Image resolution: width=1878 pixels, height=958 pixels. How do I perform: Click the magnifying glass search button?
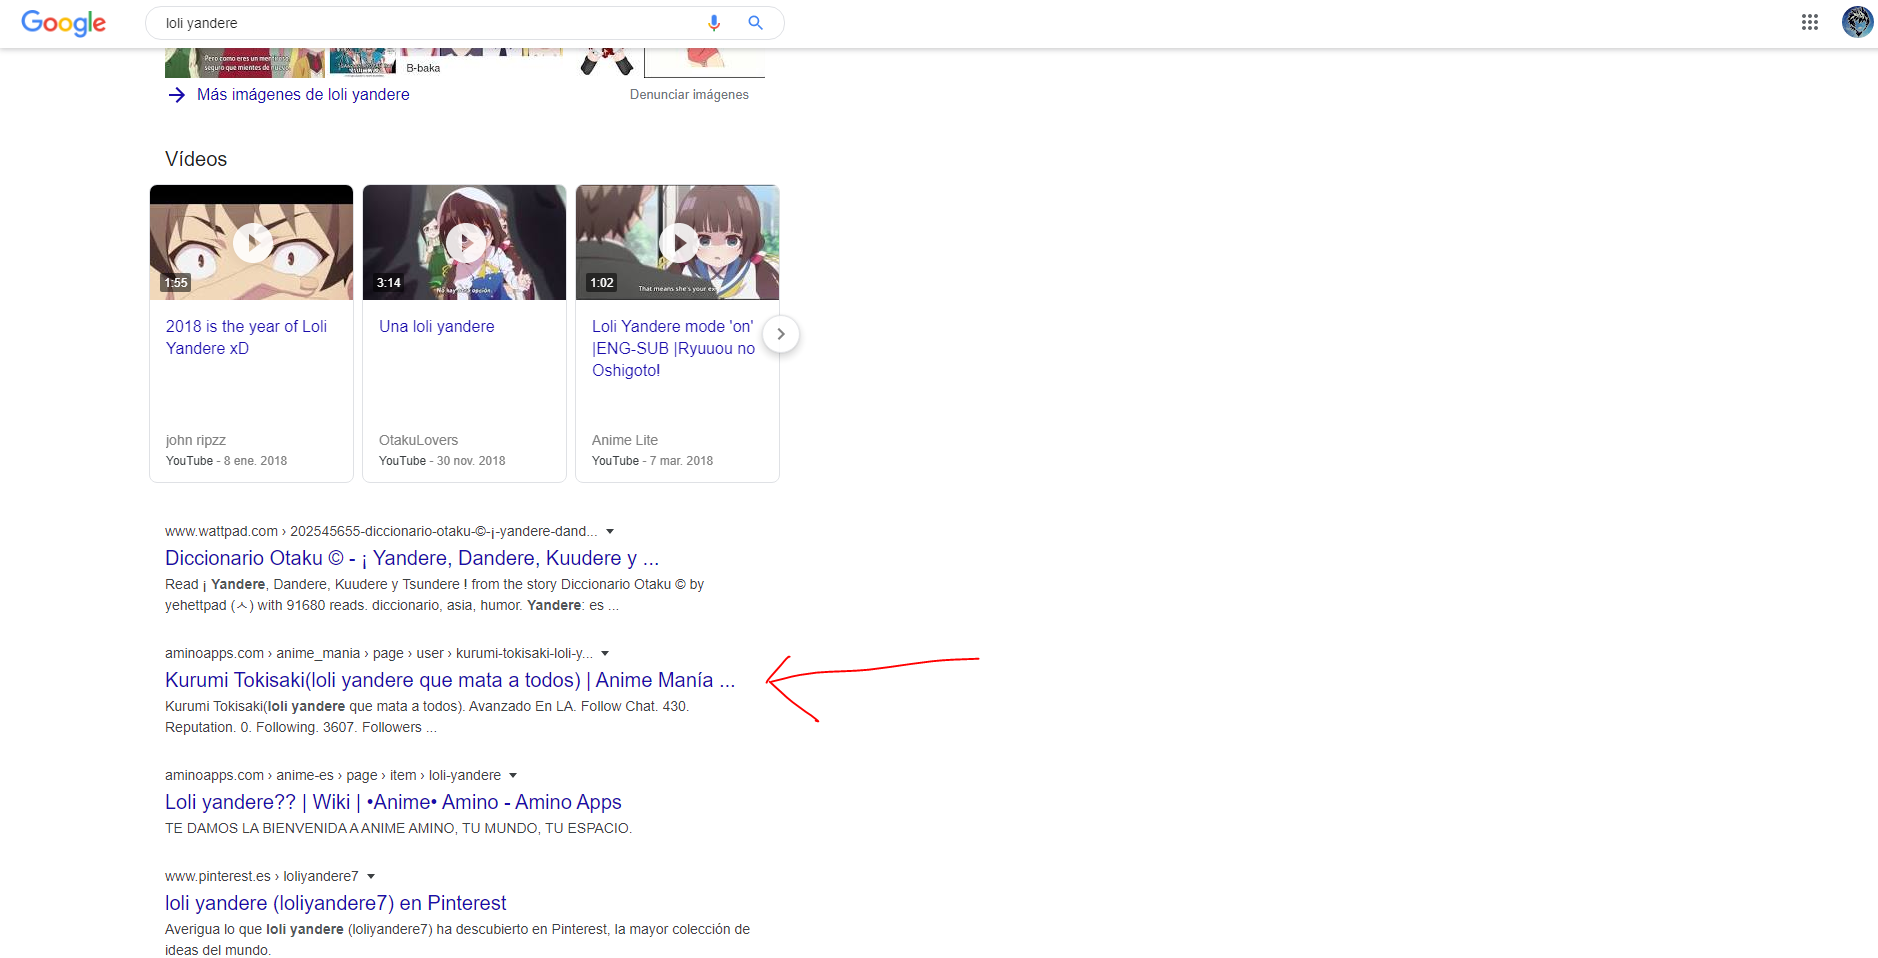[756, 23]
